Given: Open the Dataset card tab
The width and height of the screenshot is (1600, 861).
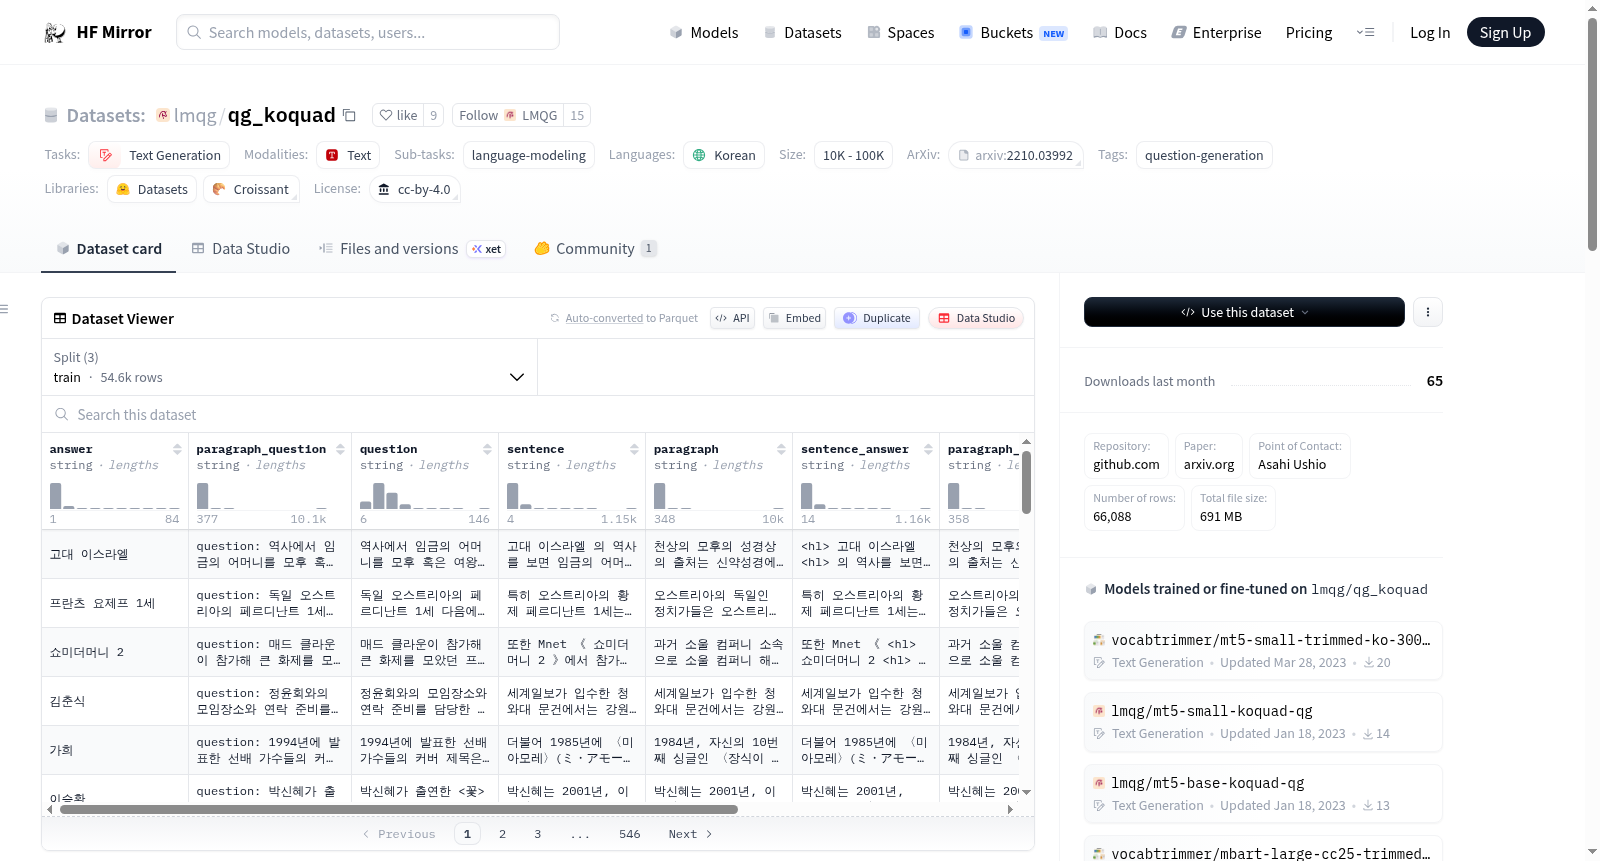Looking at the screenshot, I should tap(108, 249).
